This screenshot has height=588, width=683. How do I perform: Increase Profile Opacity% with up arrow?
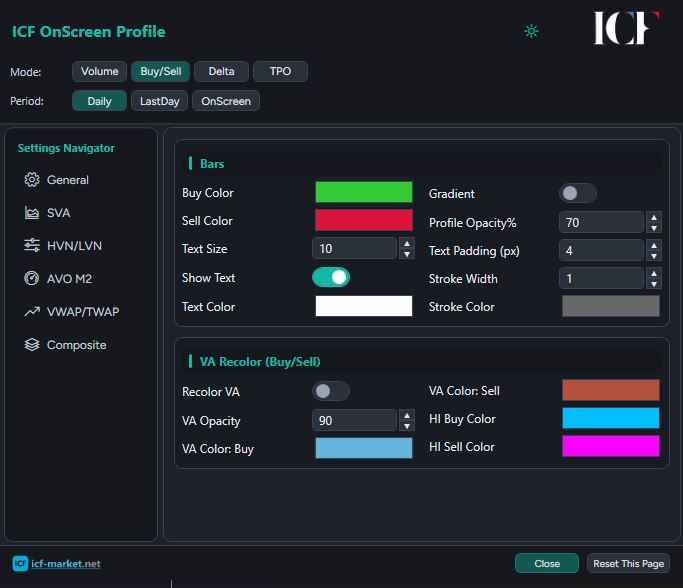click(654, 217)
